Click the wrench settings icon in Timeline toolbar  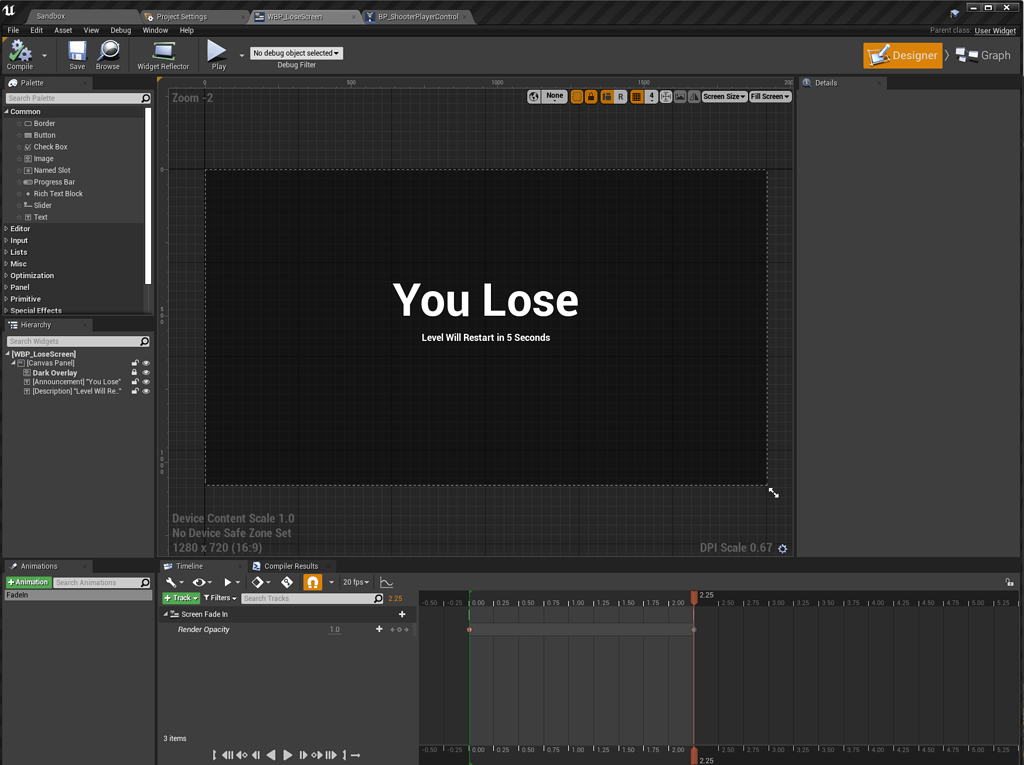[171, 582]
